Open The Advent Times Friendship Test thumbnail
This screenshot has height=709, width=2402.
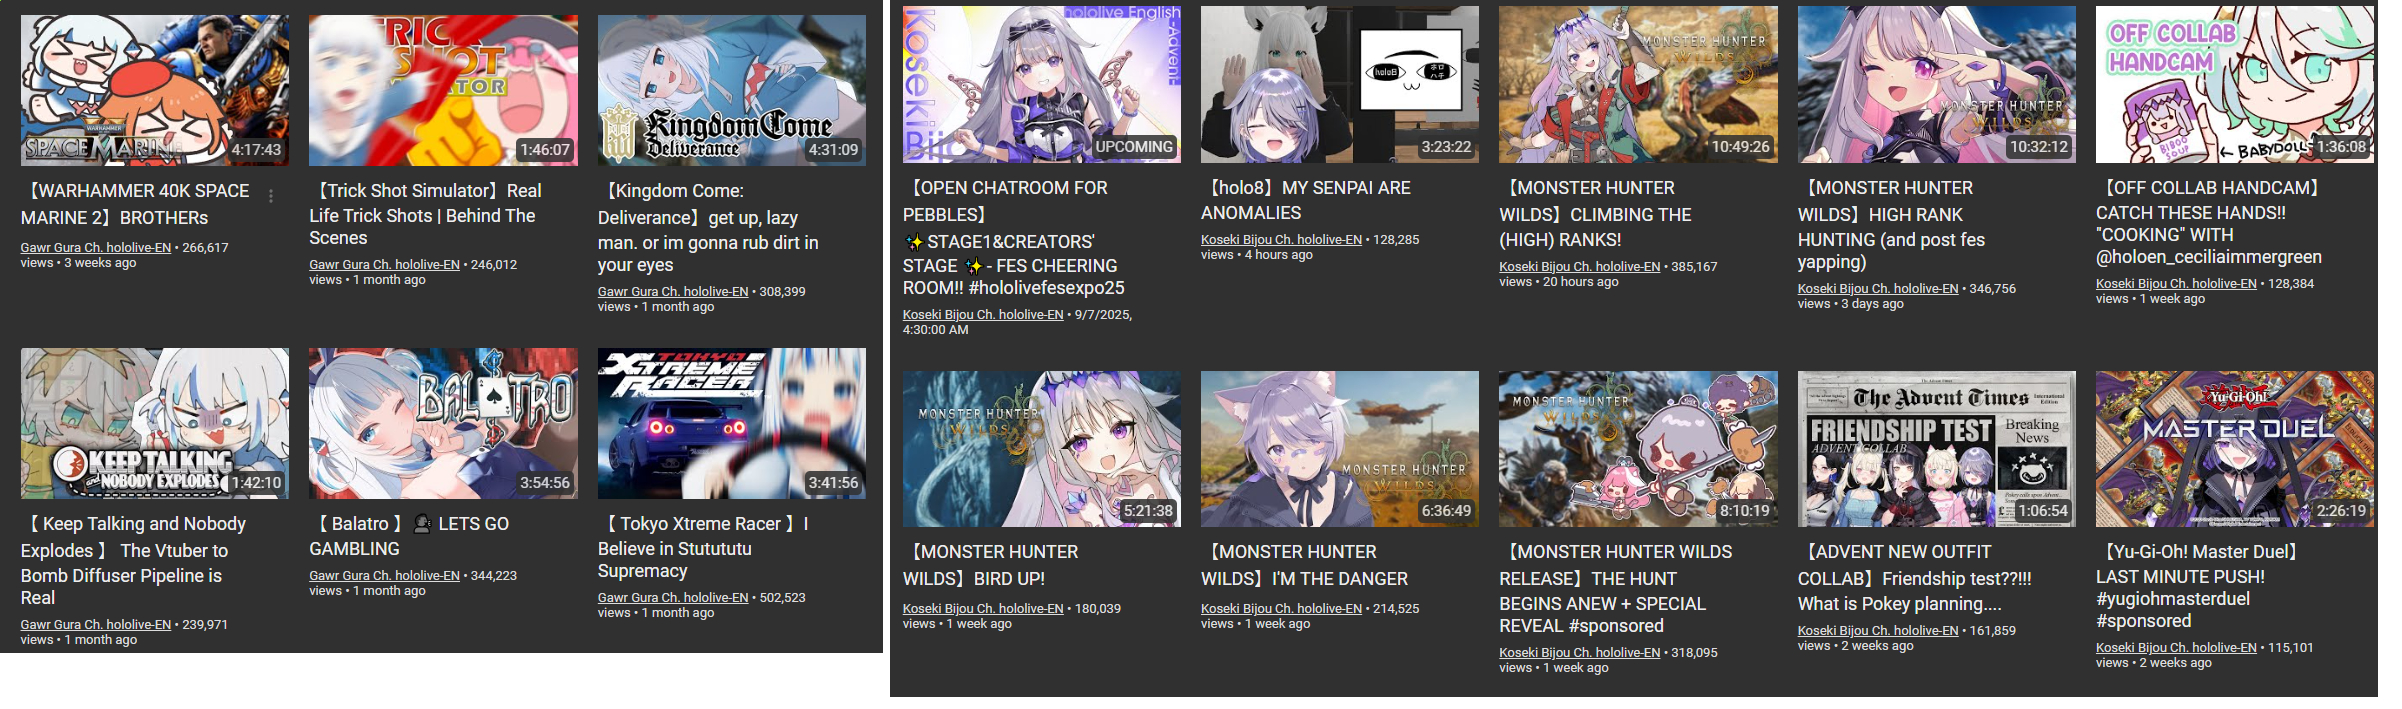[1936, 449]
